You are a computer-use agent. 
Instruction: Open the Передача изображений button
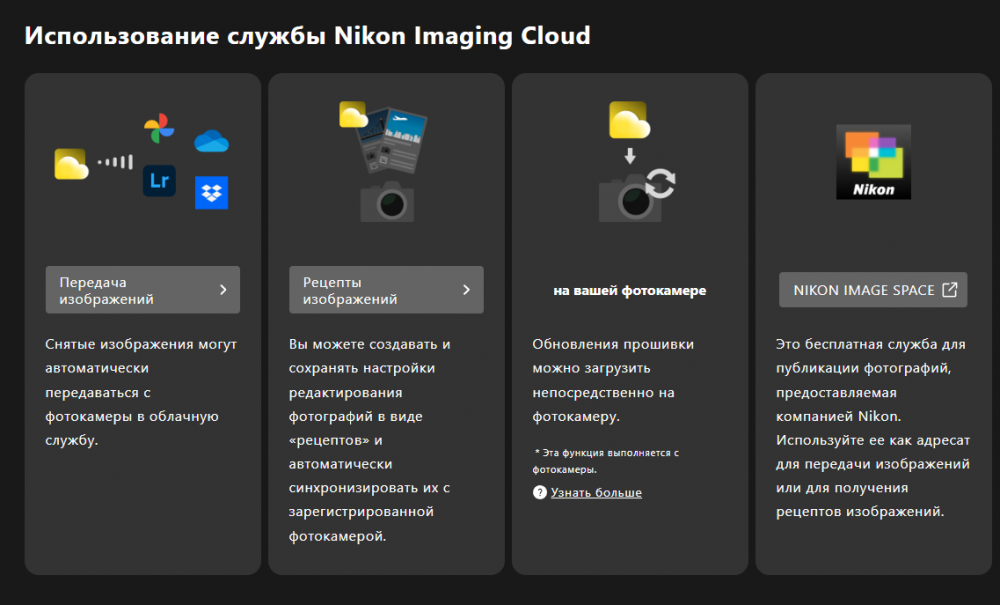coord(143,289)
